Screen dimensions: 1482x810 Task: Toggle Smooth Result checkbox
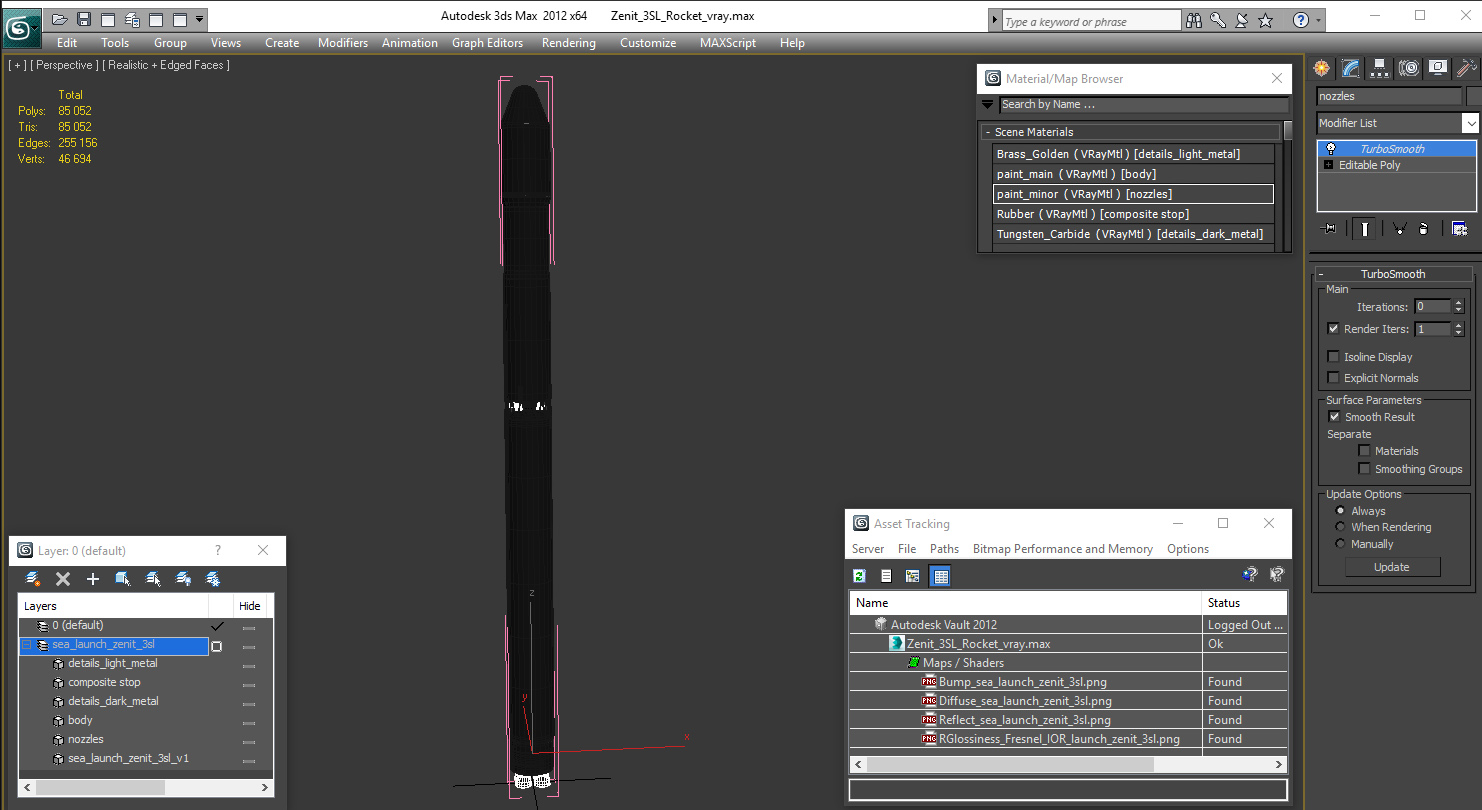[1333, 417]
